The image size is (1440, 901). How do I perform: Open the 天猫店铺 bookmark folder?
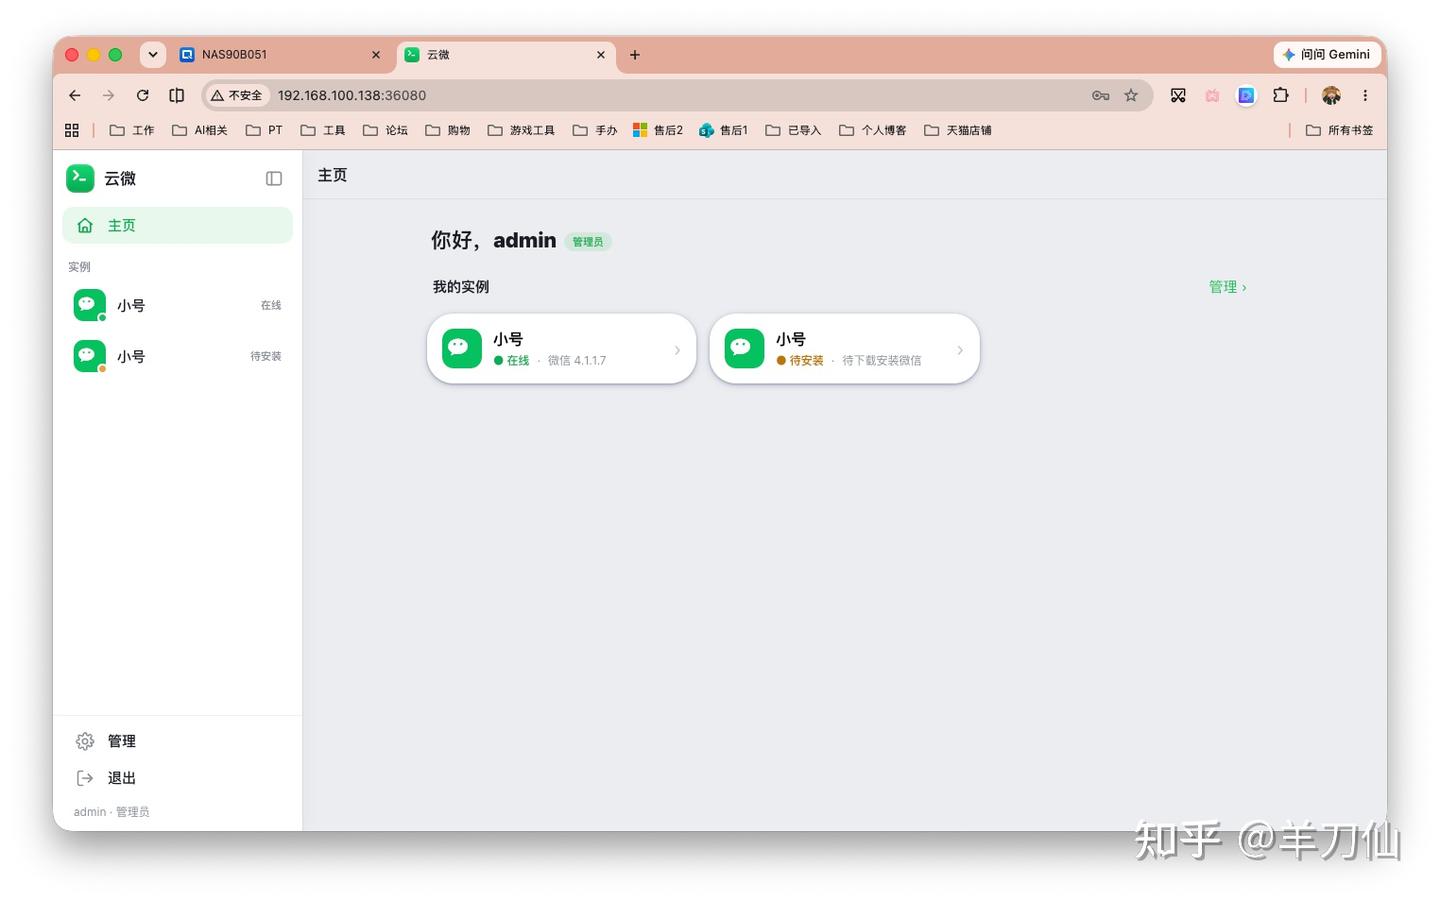958,130
